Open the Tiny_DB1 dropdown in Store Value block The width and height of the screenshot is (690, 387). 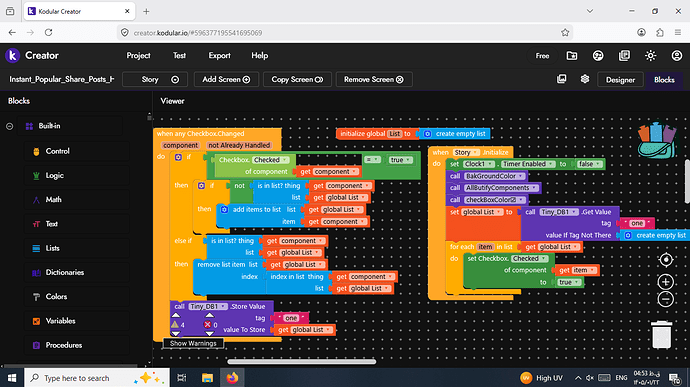[x=208, y=306]
